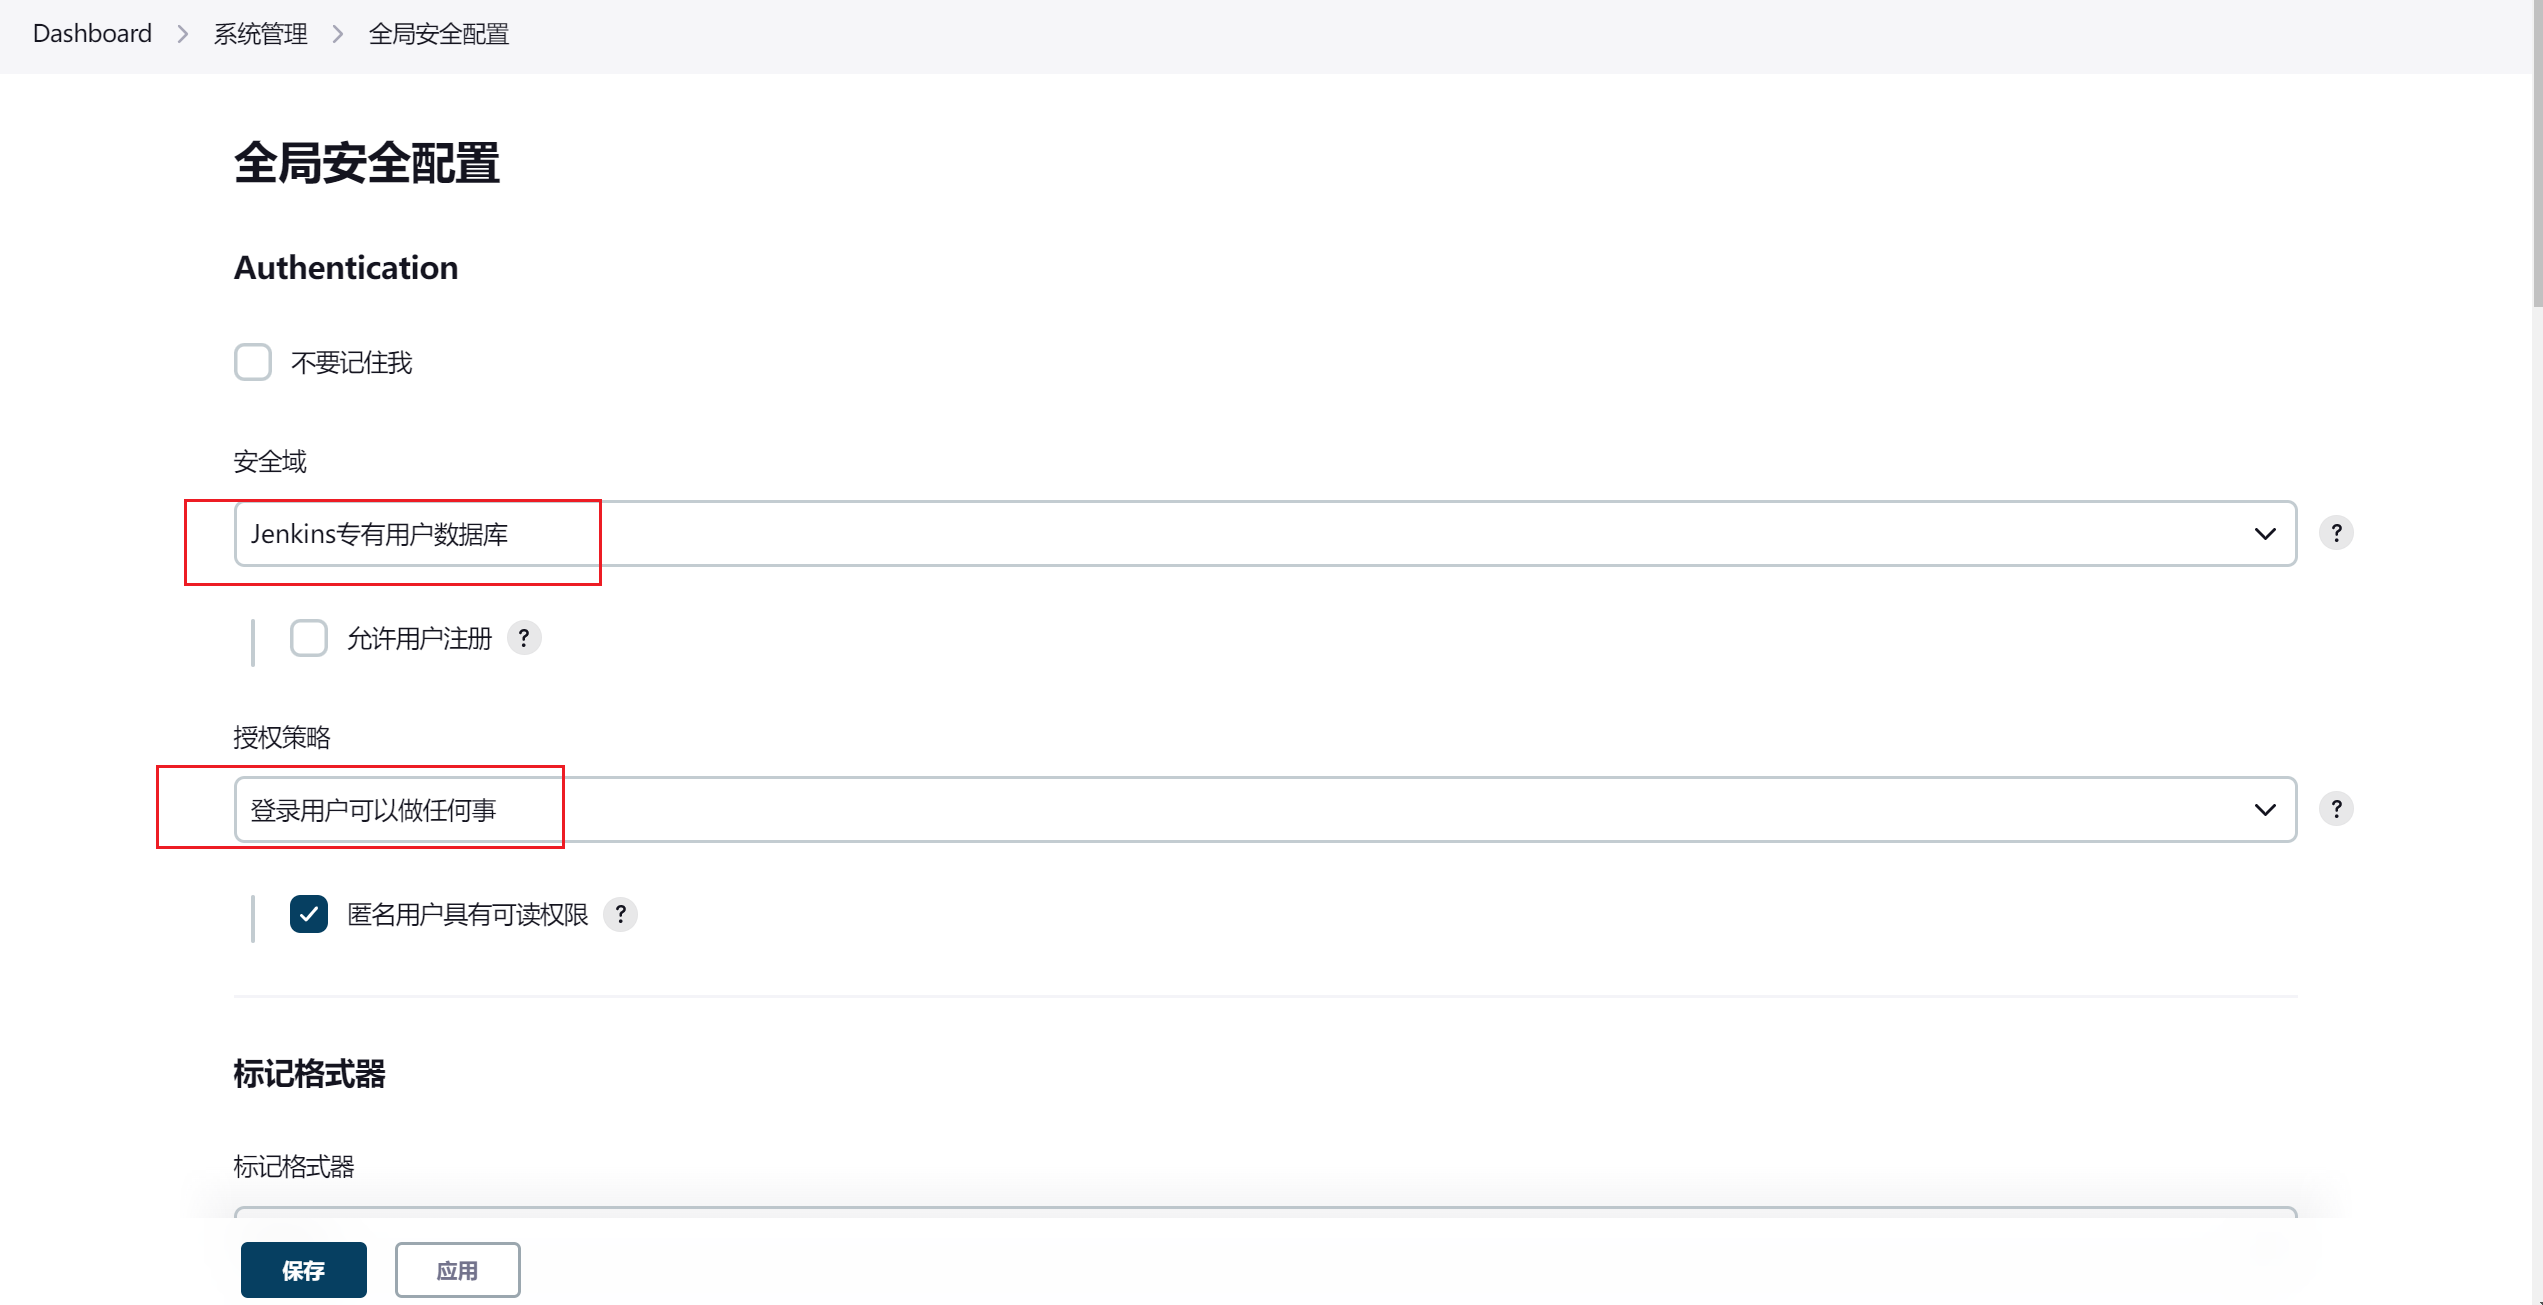The width and height of the screenshot is (2543, 1305).
Task: Go to Dashboard in breadcrumb
Action: coord(92,34)
